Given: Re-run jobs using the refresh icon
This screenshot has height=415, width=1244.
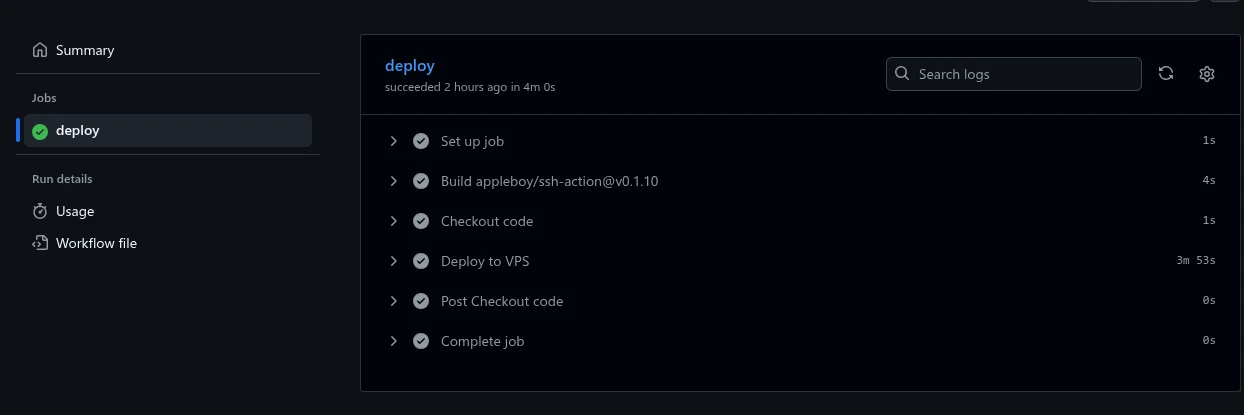Looking at the screenshot, I should coord(1166,74).
